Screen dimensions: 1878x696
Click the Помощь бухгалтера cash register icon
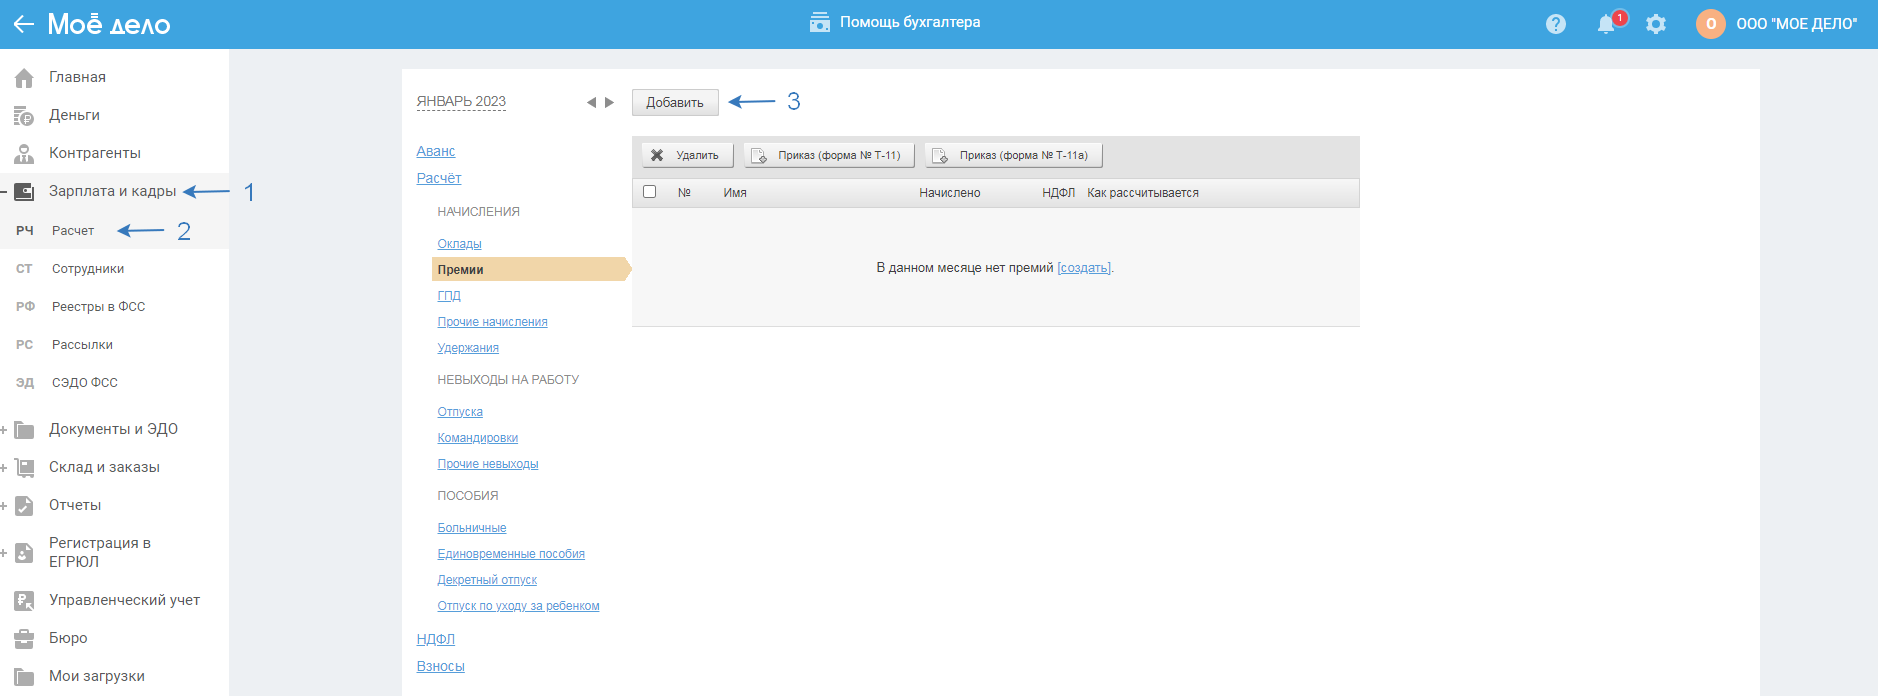click(x=820, y=22)
